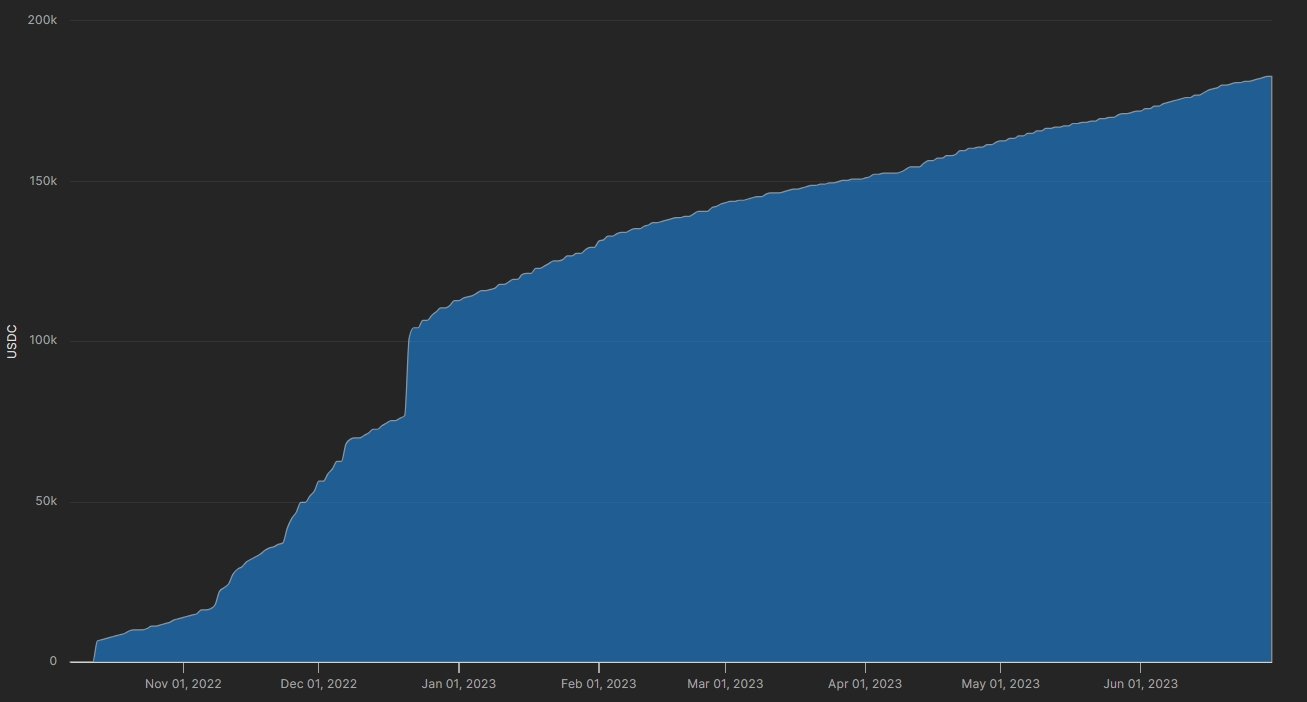Select the Jan 01, 2023 date label
This screenshot has width=1307, height=702.
pos(458,684)
